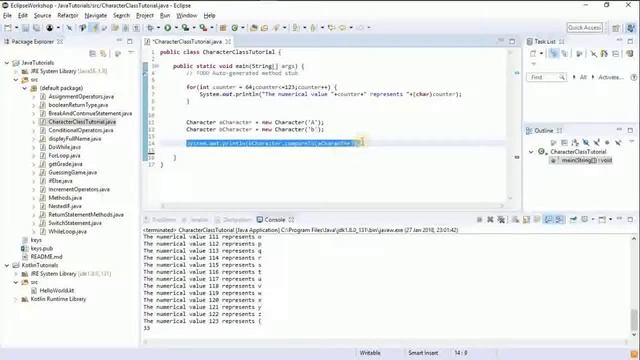Image resolution: width=640 pixels, height=360 pixels.
Task: Open the Window menu
Action: pos(187,16)
